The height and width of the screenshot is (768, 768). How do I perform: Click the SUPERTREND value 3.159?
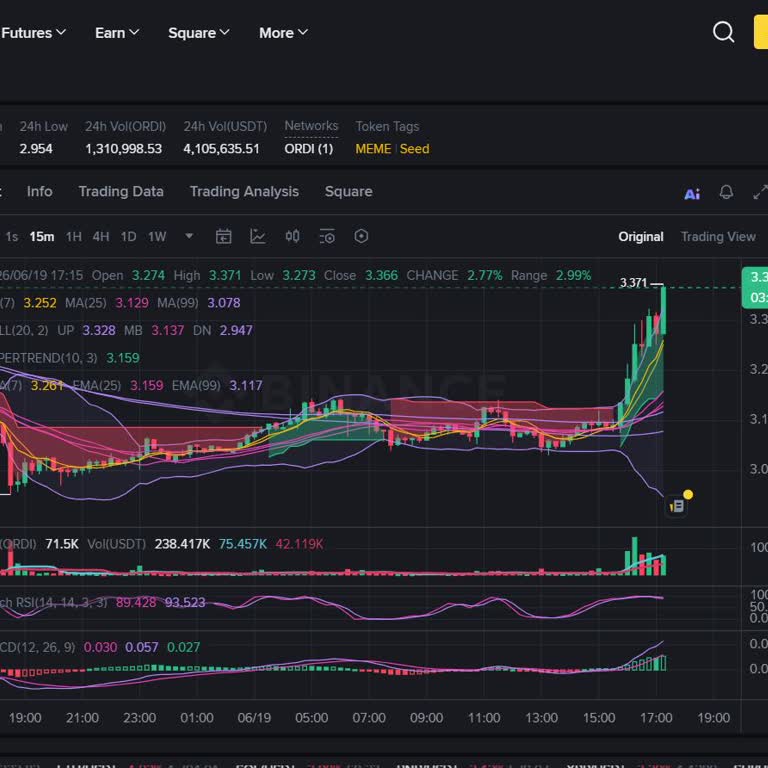(x=123, y=358)
